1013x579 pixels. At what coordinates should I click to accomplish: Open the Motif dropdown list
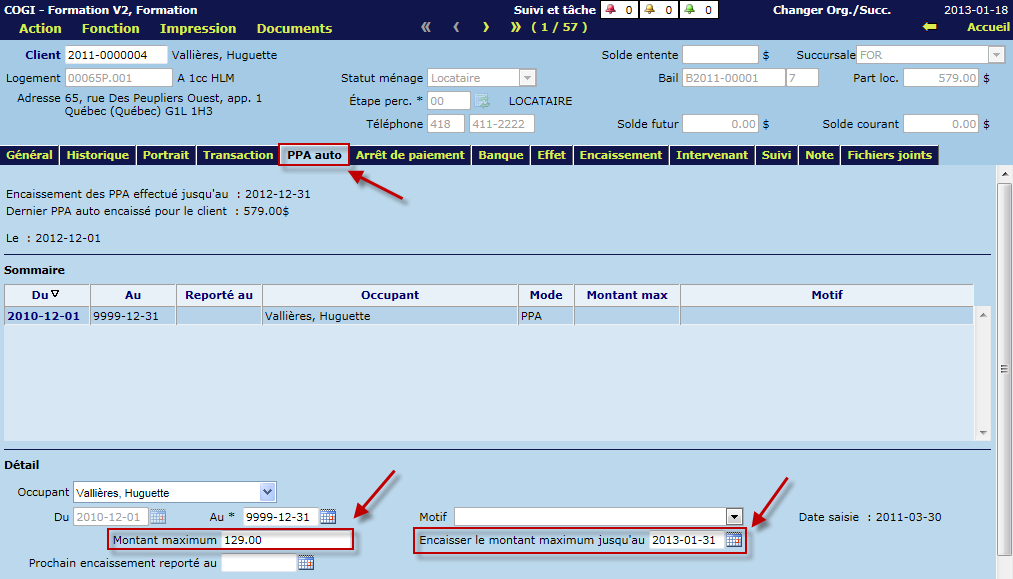click(x=735, y=517)
